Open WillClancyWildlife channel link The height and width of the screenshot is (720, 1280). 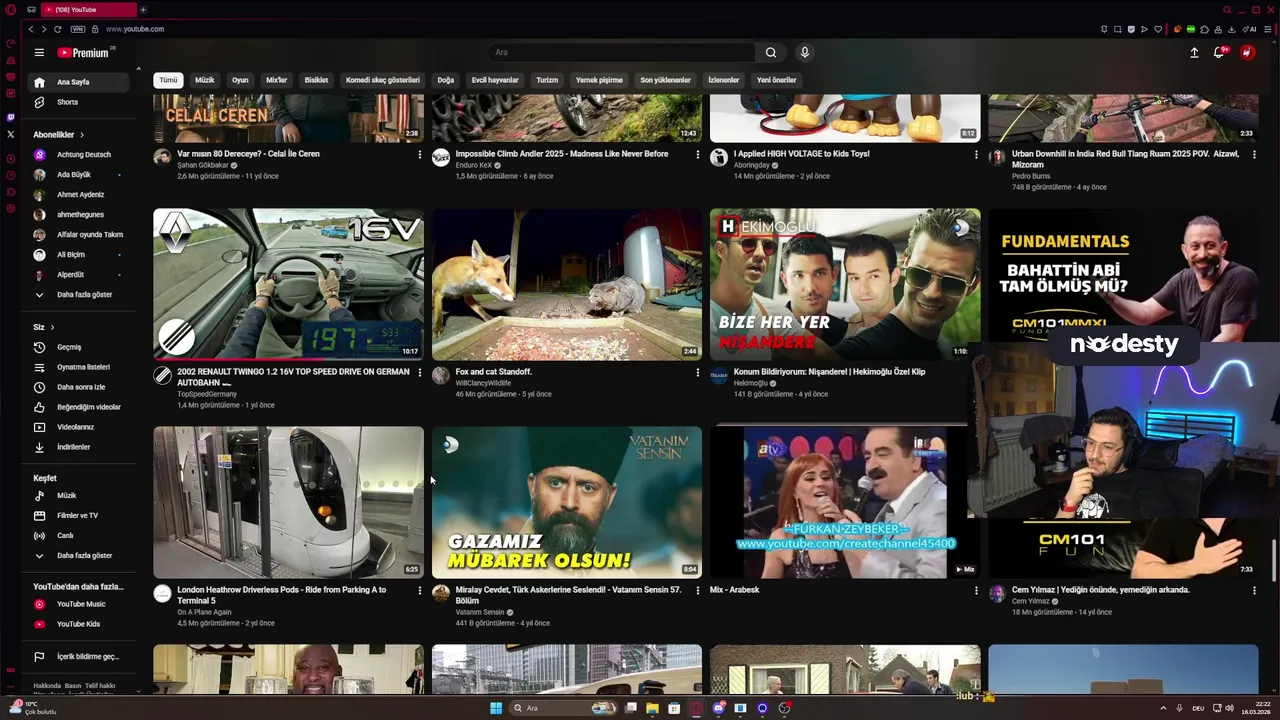point(483,383)
